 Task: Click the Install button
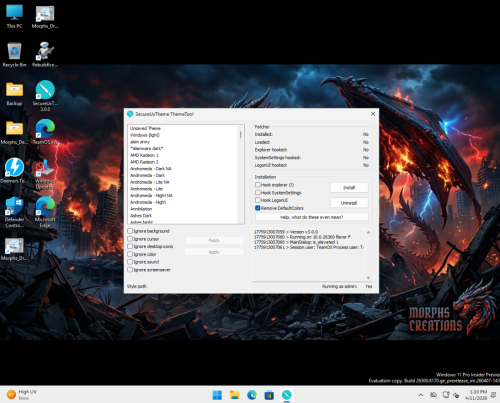click(349, 188)
